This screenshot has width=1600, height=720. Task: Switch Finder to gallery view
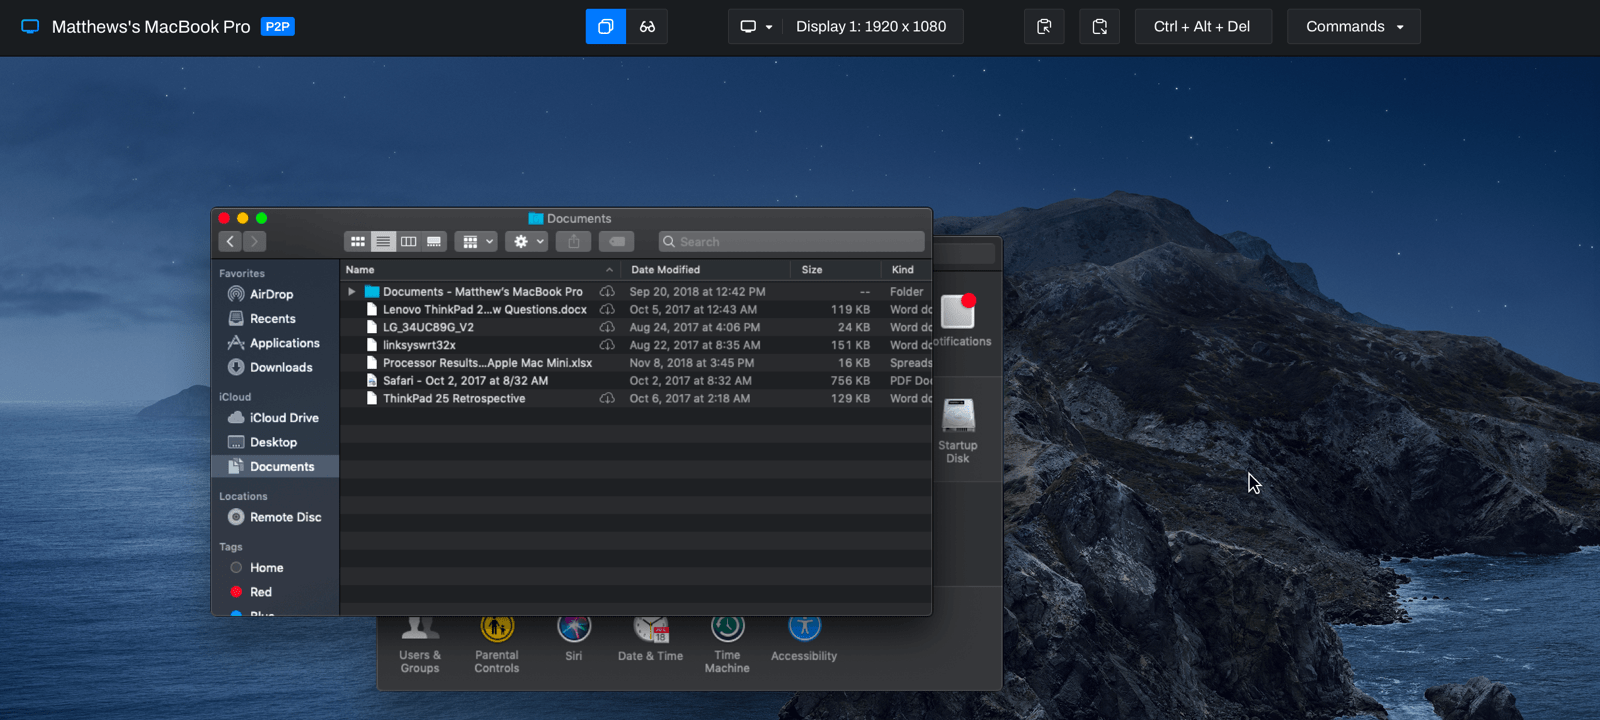[x=434, y=241]
